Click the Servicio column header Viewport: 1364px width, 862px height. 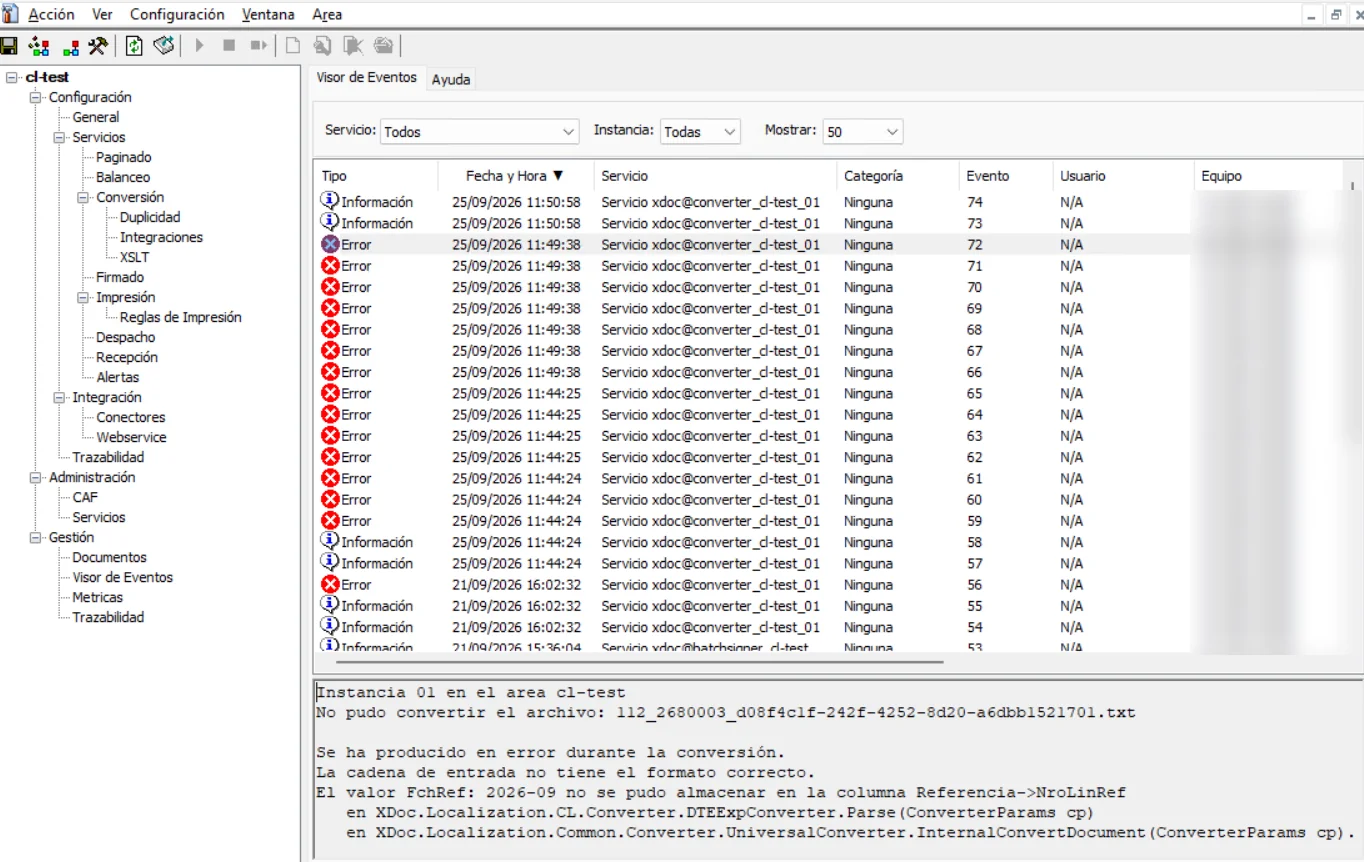coord(715,175)
